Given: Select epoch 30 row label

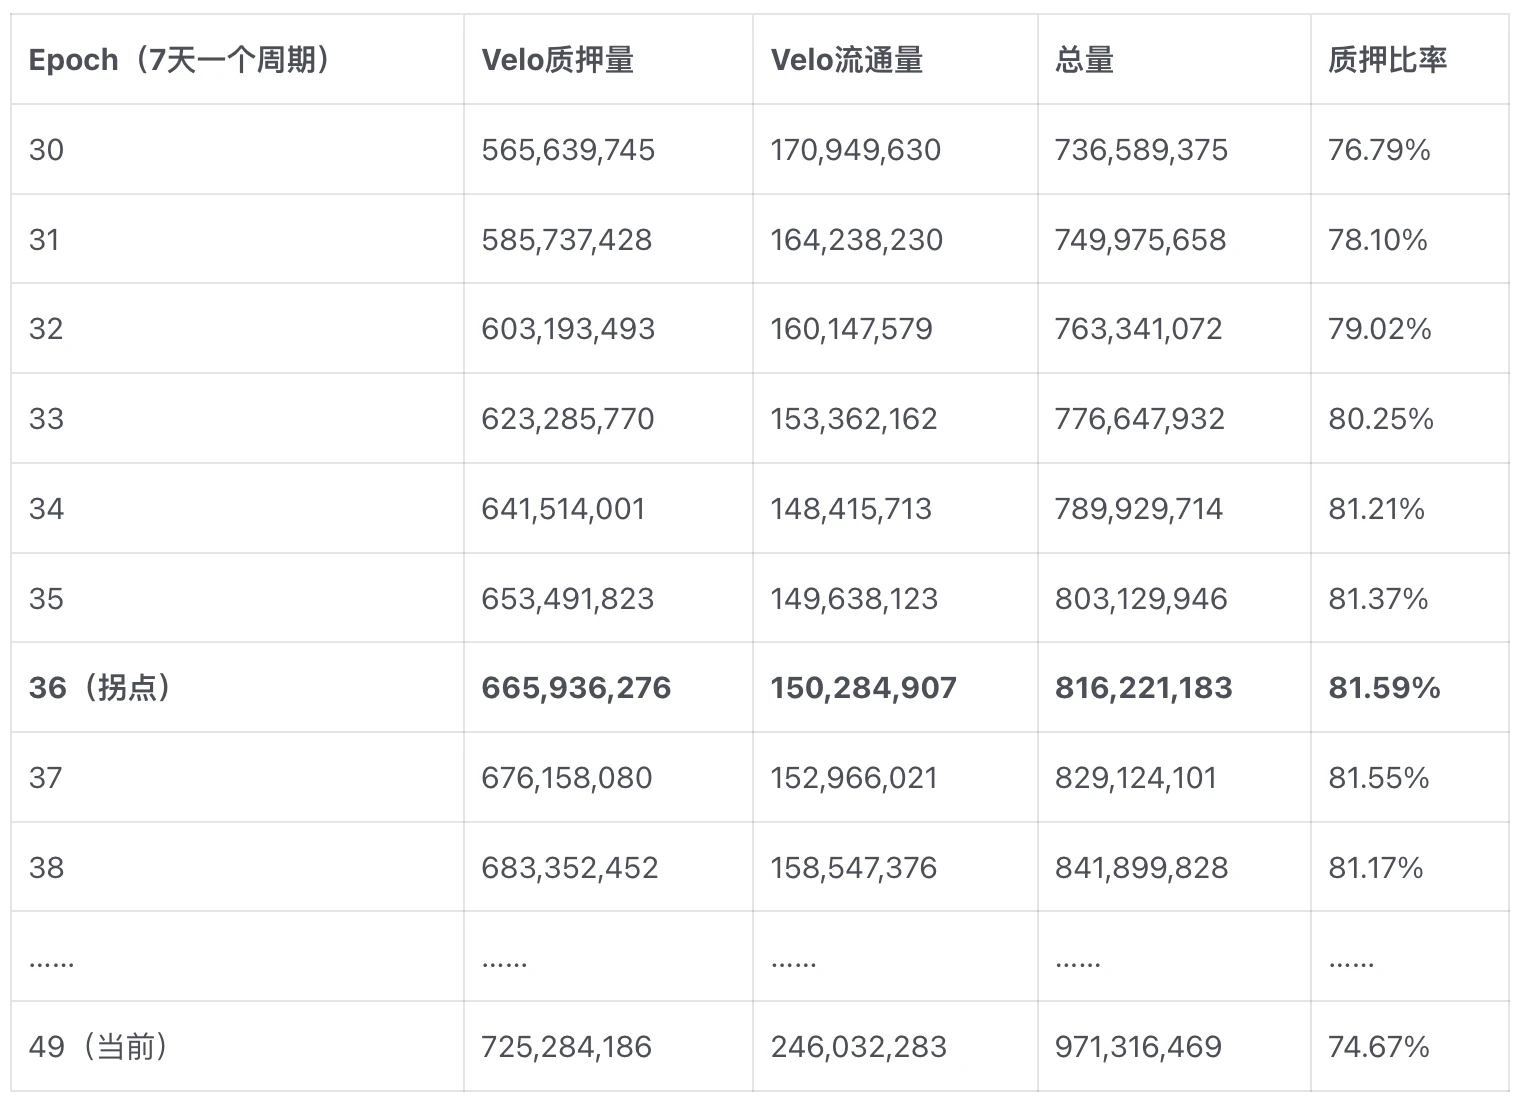Looking at the screenshot, I should click(x=46, y=150).
